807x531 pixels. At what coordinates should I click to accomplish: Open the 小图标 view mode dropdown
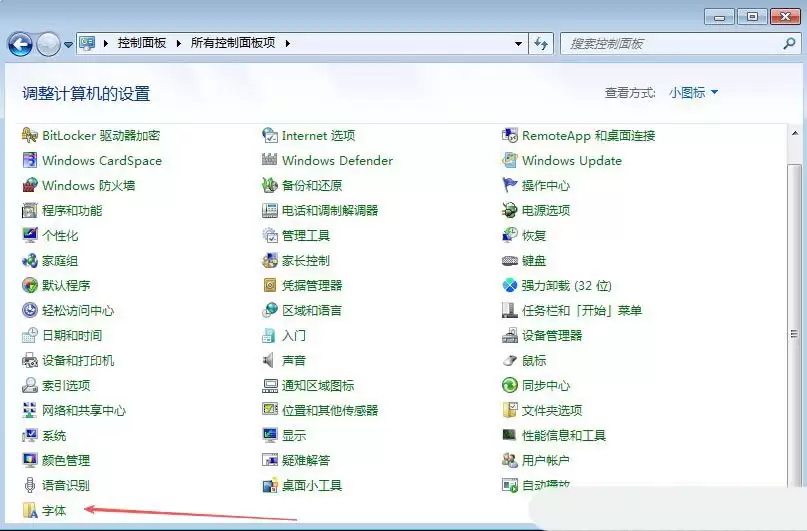pos(693,93)
